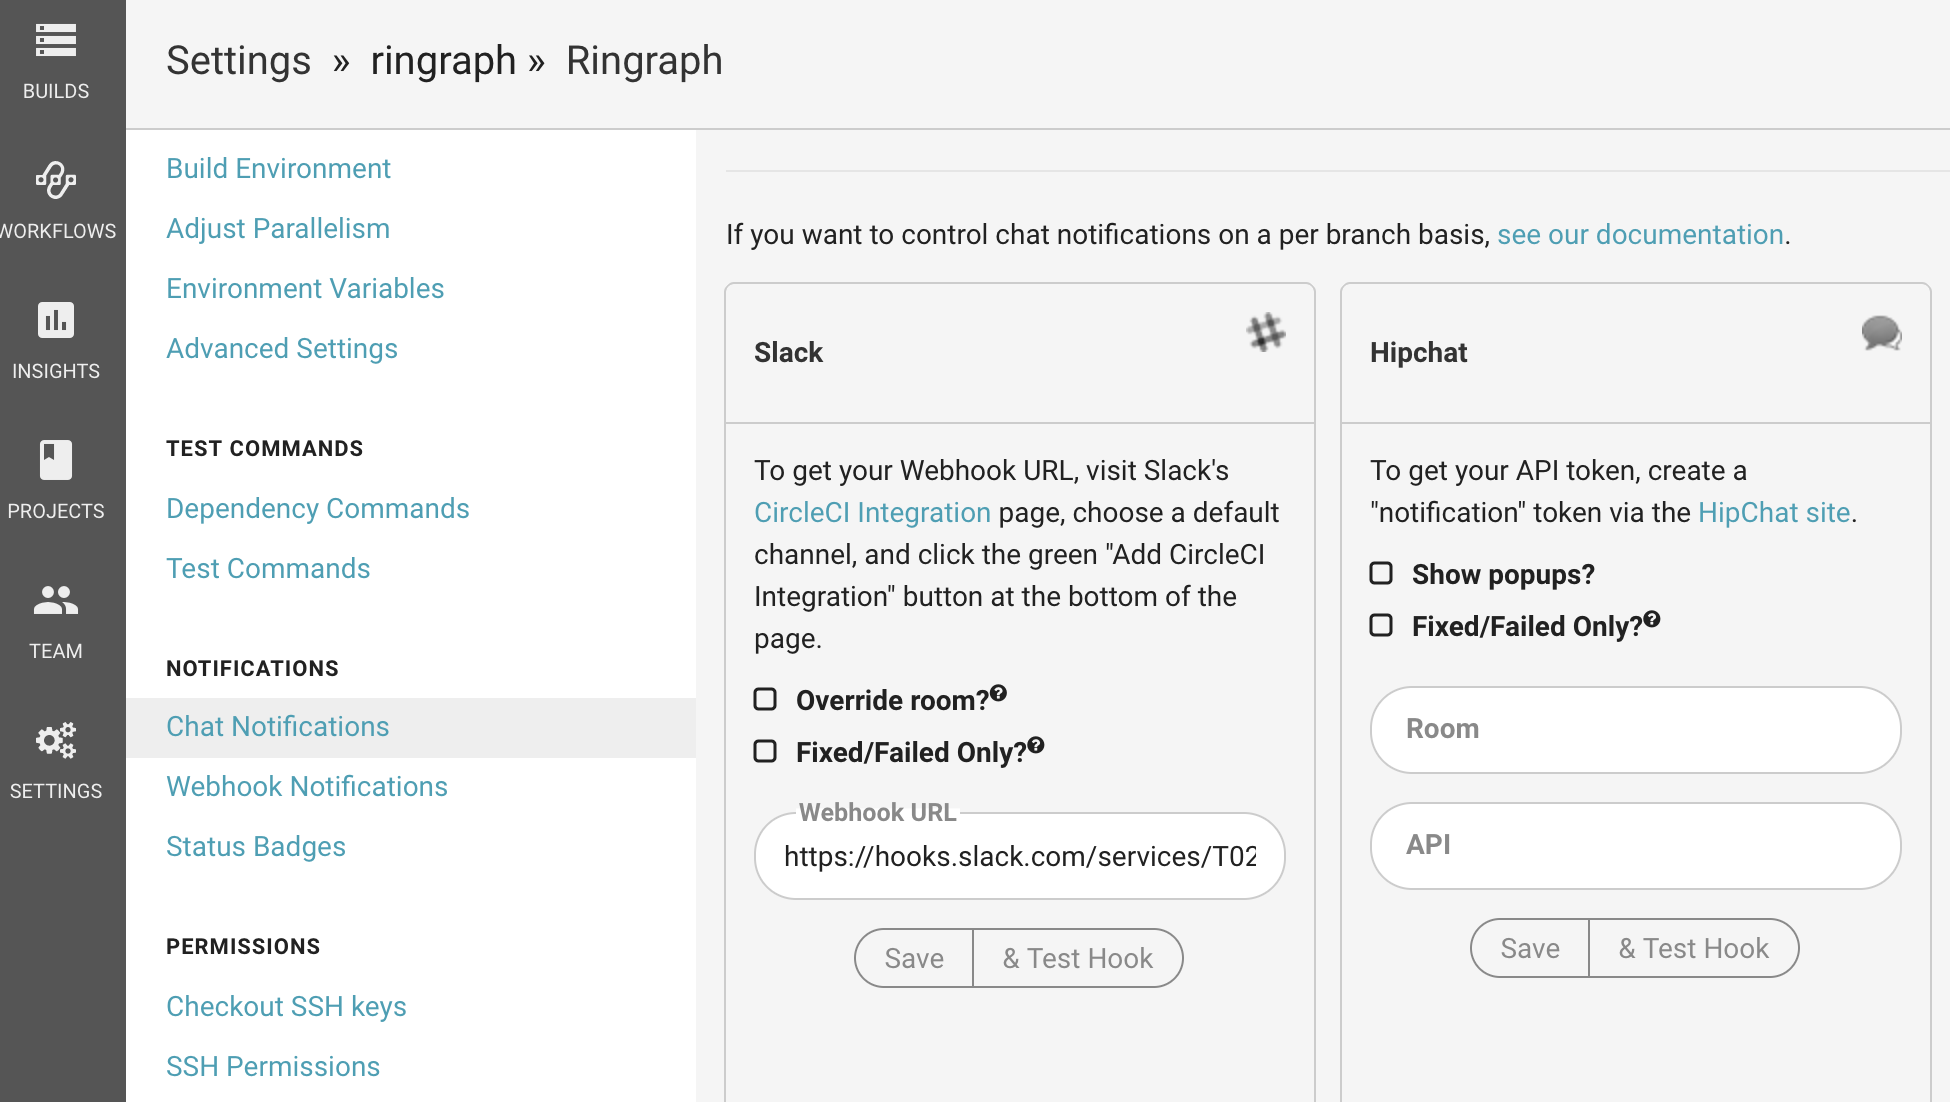1950x1102 pixels.
Task: Open Advanced Settings page
Action: (x=282, y=348)
